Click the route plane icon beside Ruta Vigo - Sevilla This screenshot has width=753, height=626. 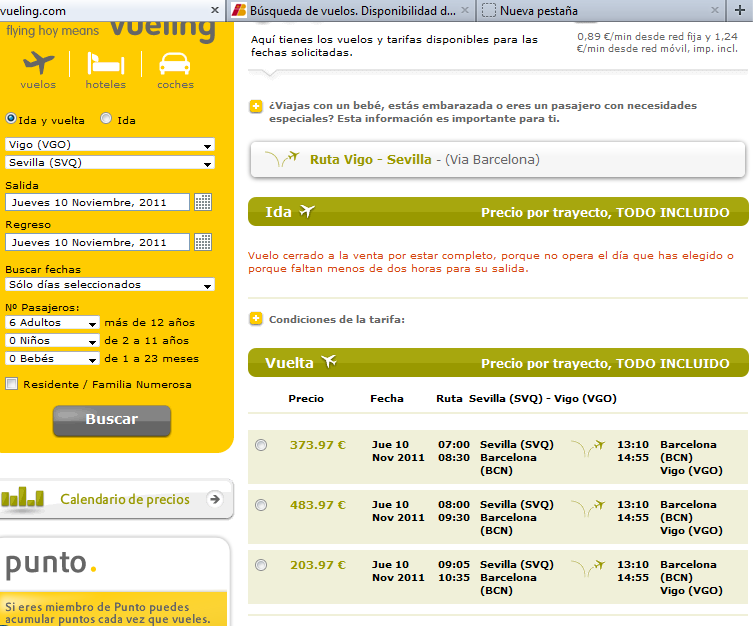click(x=282, y=158)
